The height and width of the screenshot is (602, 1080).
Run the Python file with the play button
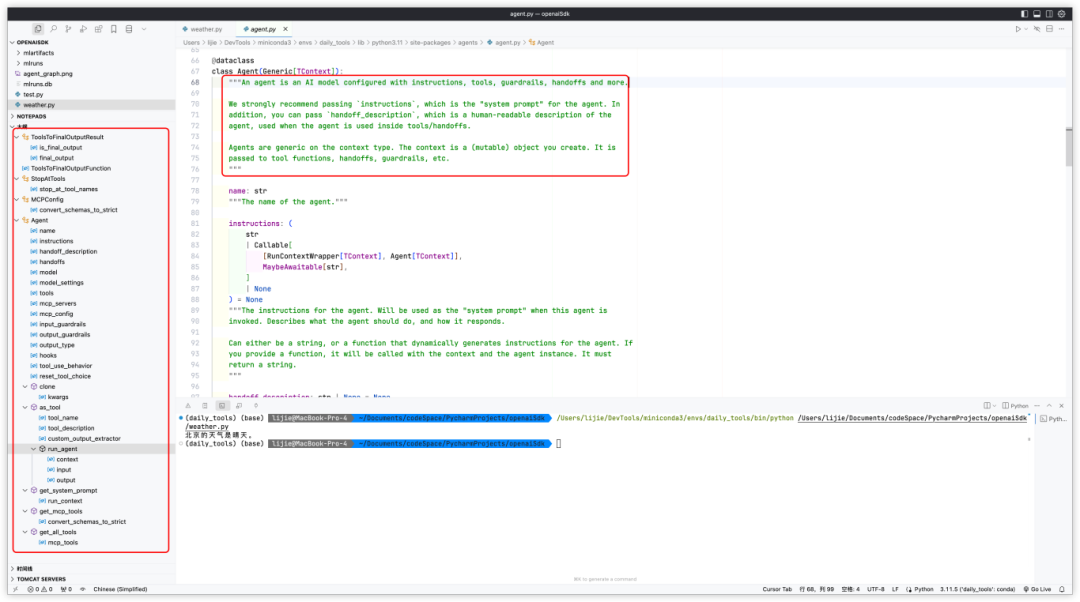pyautogui.click(x=1017, y=29)
